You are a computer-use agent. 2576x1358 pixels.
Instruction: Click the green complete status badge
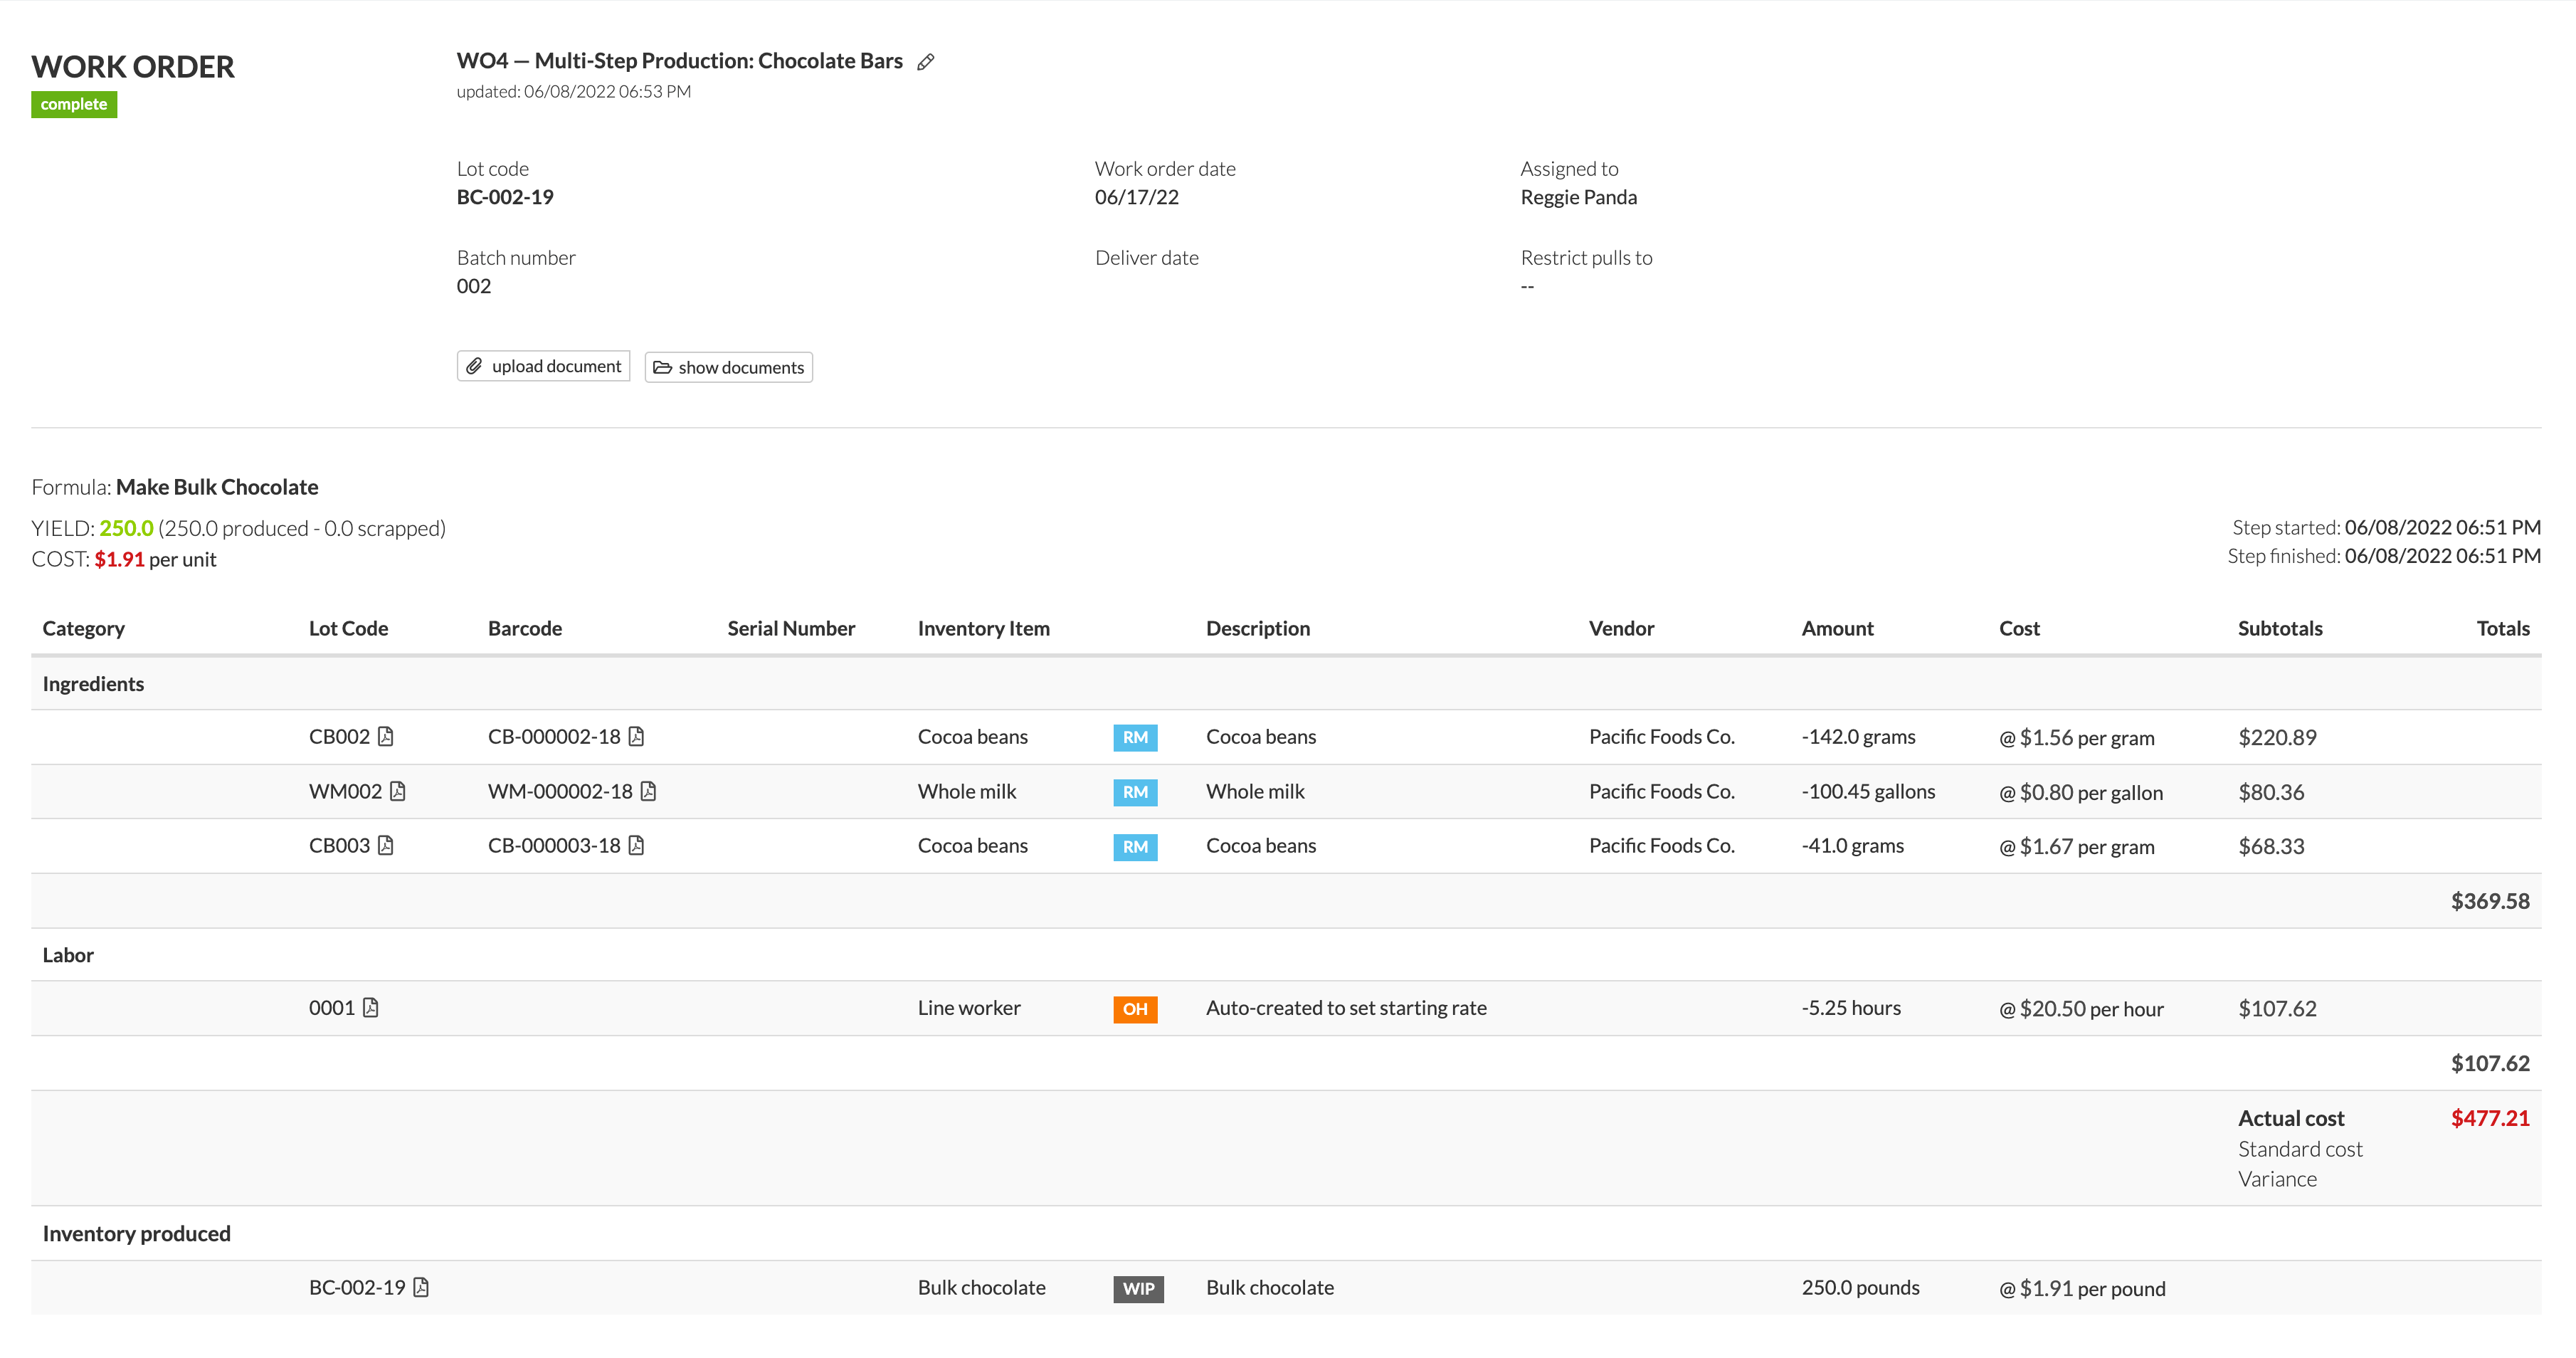(74, 104)
